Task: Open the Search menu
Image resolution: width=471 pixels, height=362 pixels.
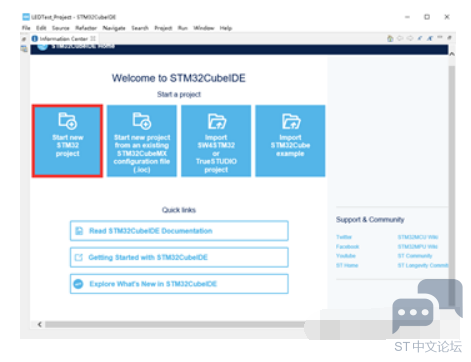Action: click(x=140, y=28)
